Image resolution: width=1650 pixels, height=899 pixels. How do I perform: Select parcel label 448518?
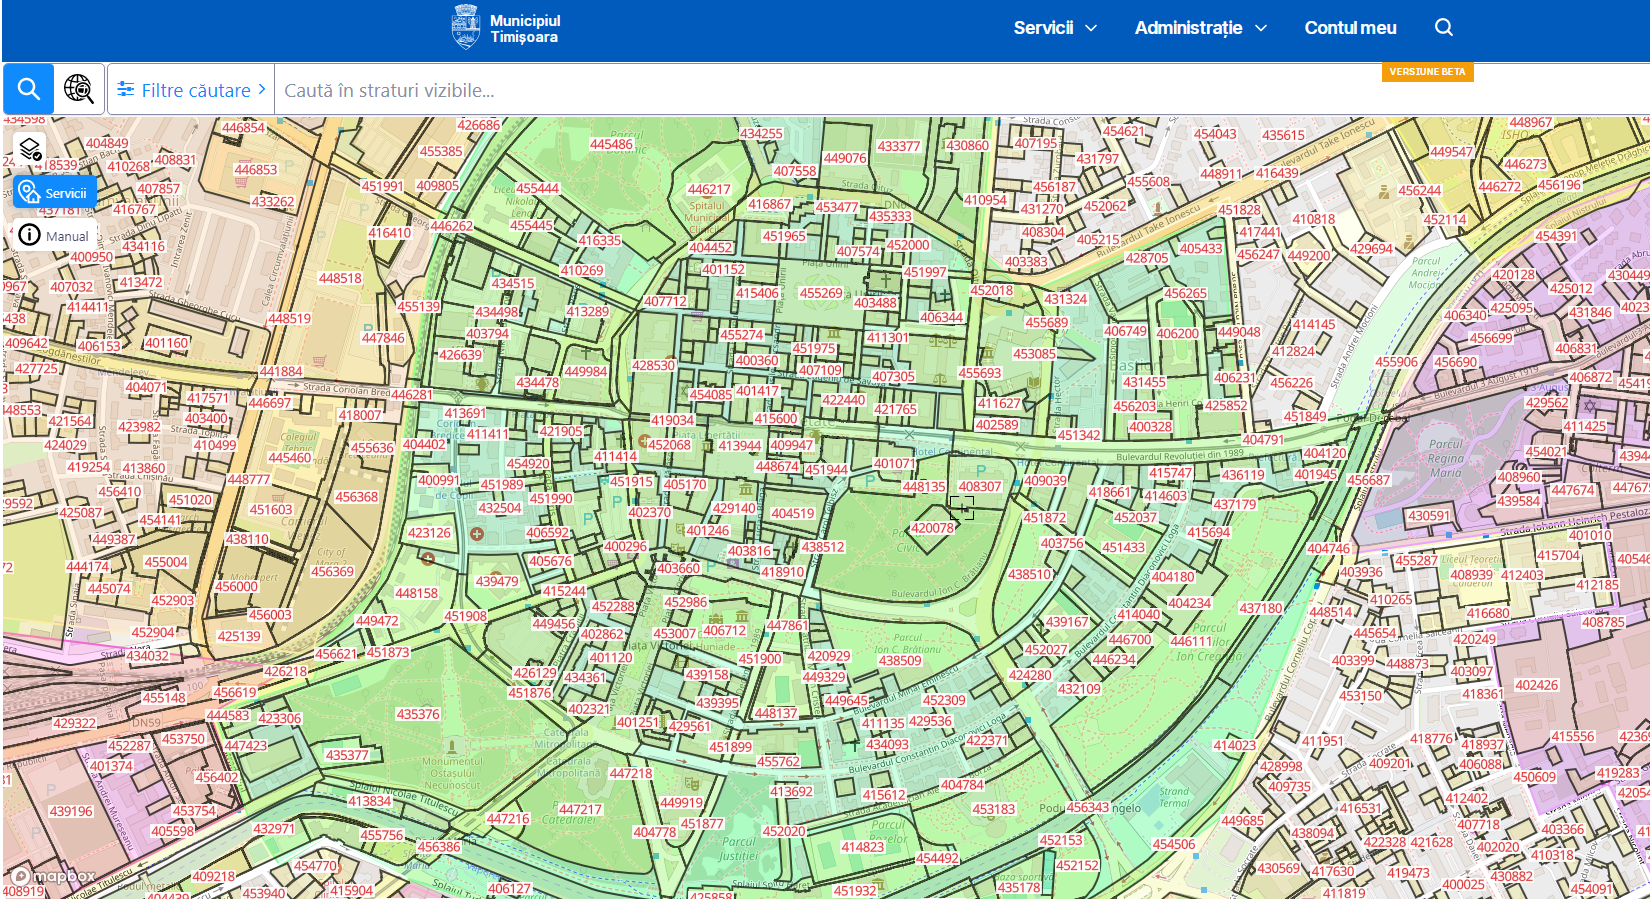coord(340,278)
